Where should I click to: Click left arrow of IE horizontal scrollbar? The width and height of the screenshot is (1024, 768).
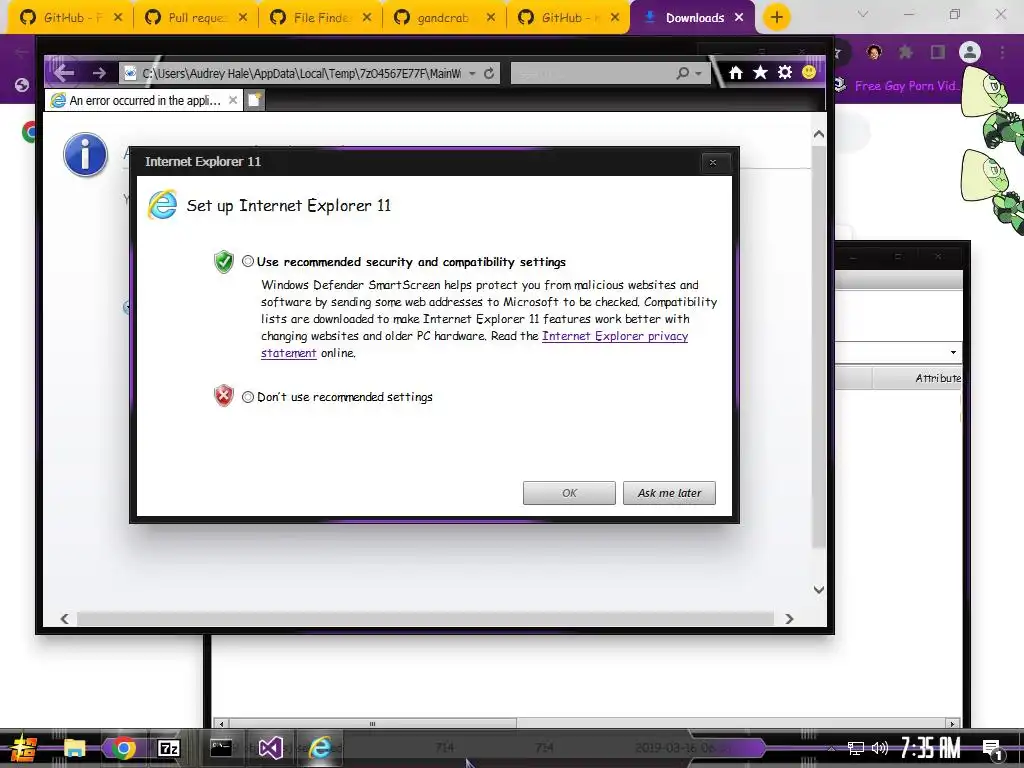click(x=64, y=618)
